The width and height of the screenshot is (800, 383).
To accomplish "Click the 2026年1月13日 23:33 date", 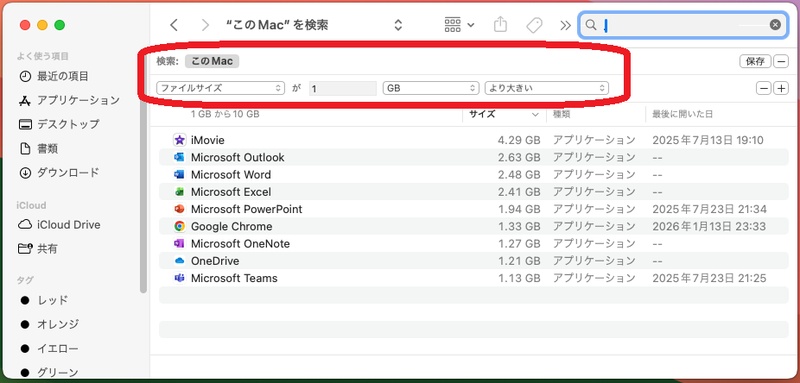I will click(709, 227).
